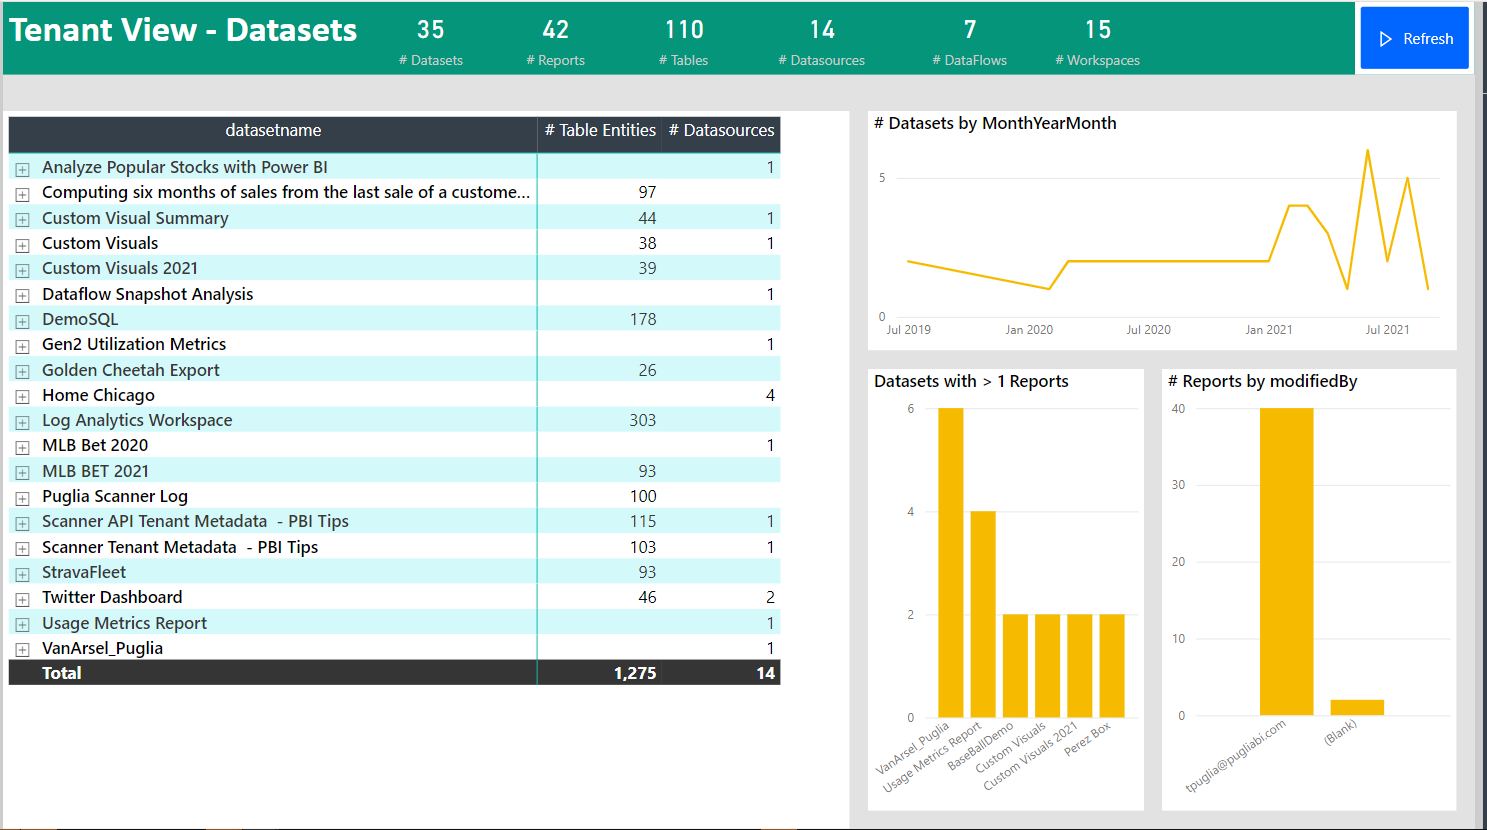This screenshot has width=1487, height=830.
Task: Expand the Log Analytics Workspace row
Action: (x=22, y=421)
